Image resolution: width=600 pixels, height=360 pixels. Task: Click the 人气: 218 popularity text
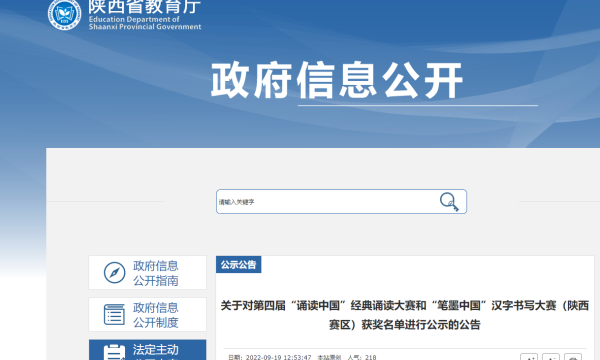pos(362,357)
